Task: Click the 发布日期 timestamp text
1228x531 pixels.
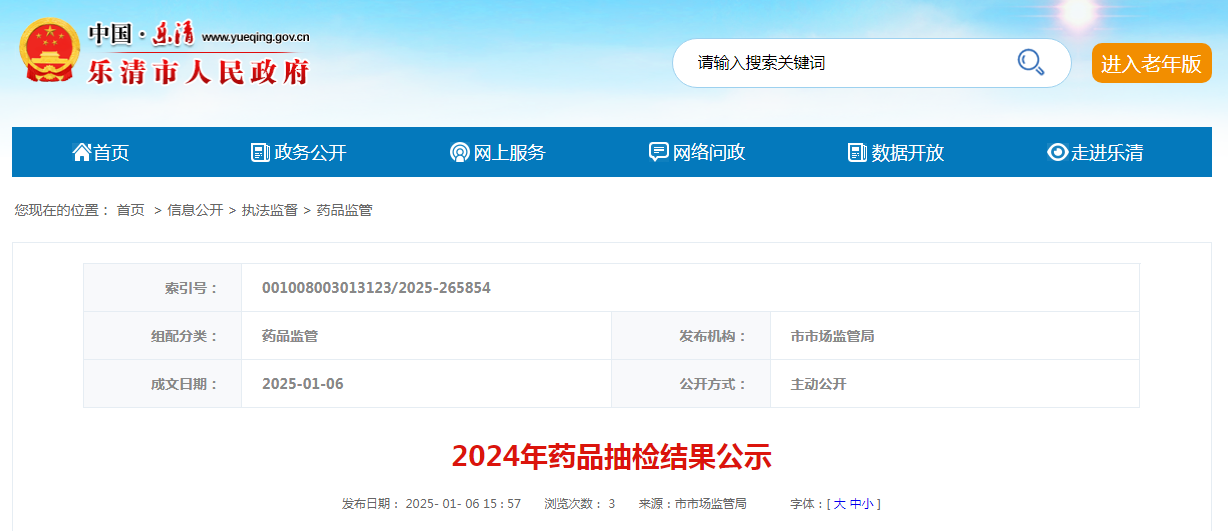Action: (x=431, y=504)
